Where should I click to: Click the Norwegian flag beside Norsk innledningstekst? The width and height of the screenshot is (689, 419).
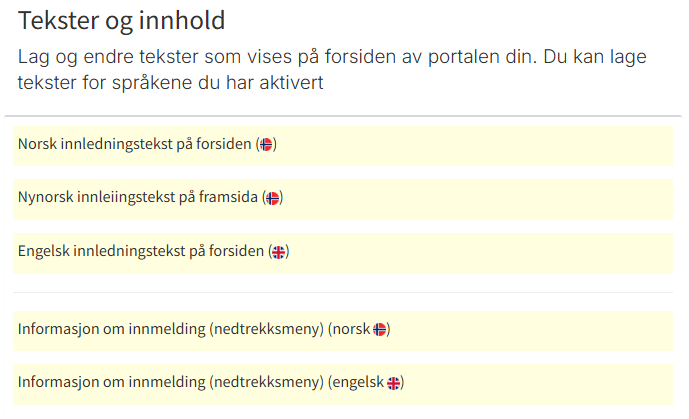[x=266, y=144]
